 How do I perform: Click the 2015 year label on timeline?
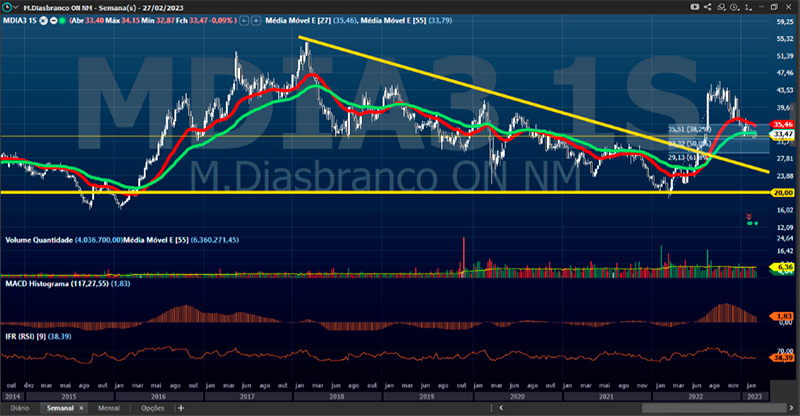69,397
